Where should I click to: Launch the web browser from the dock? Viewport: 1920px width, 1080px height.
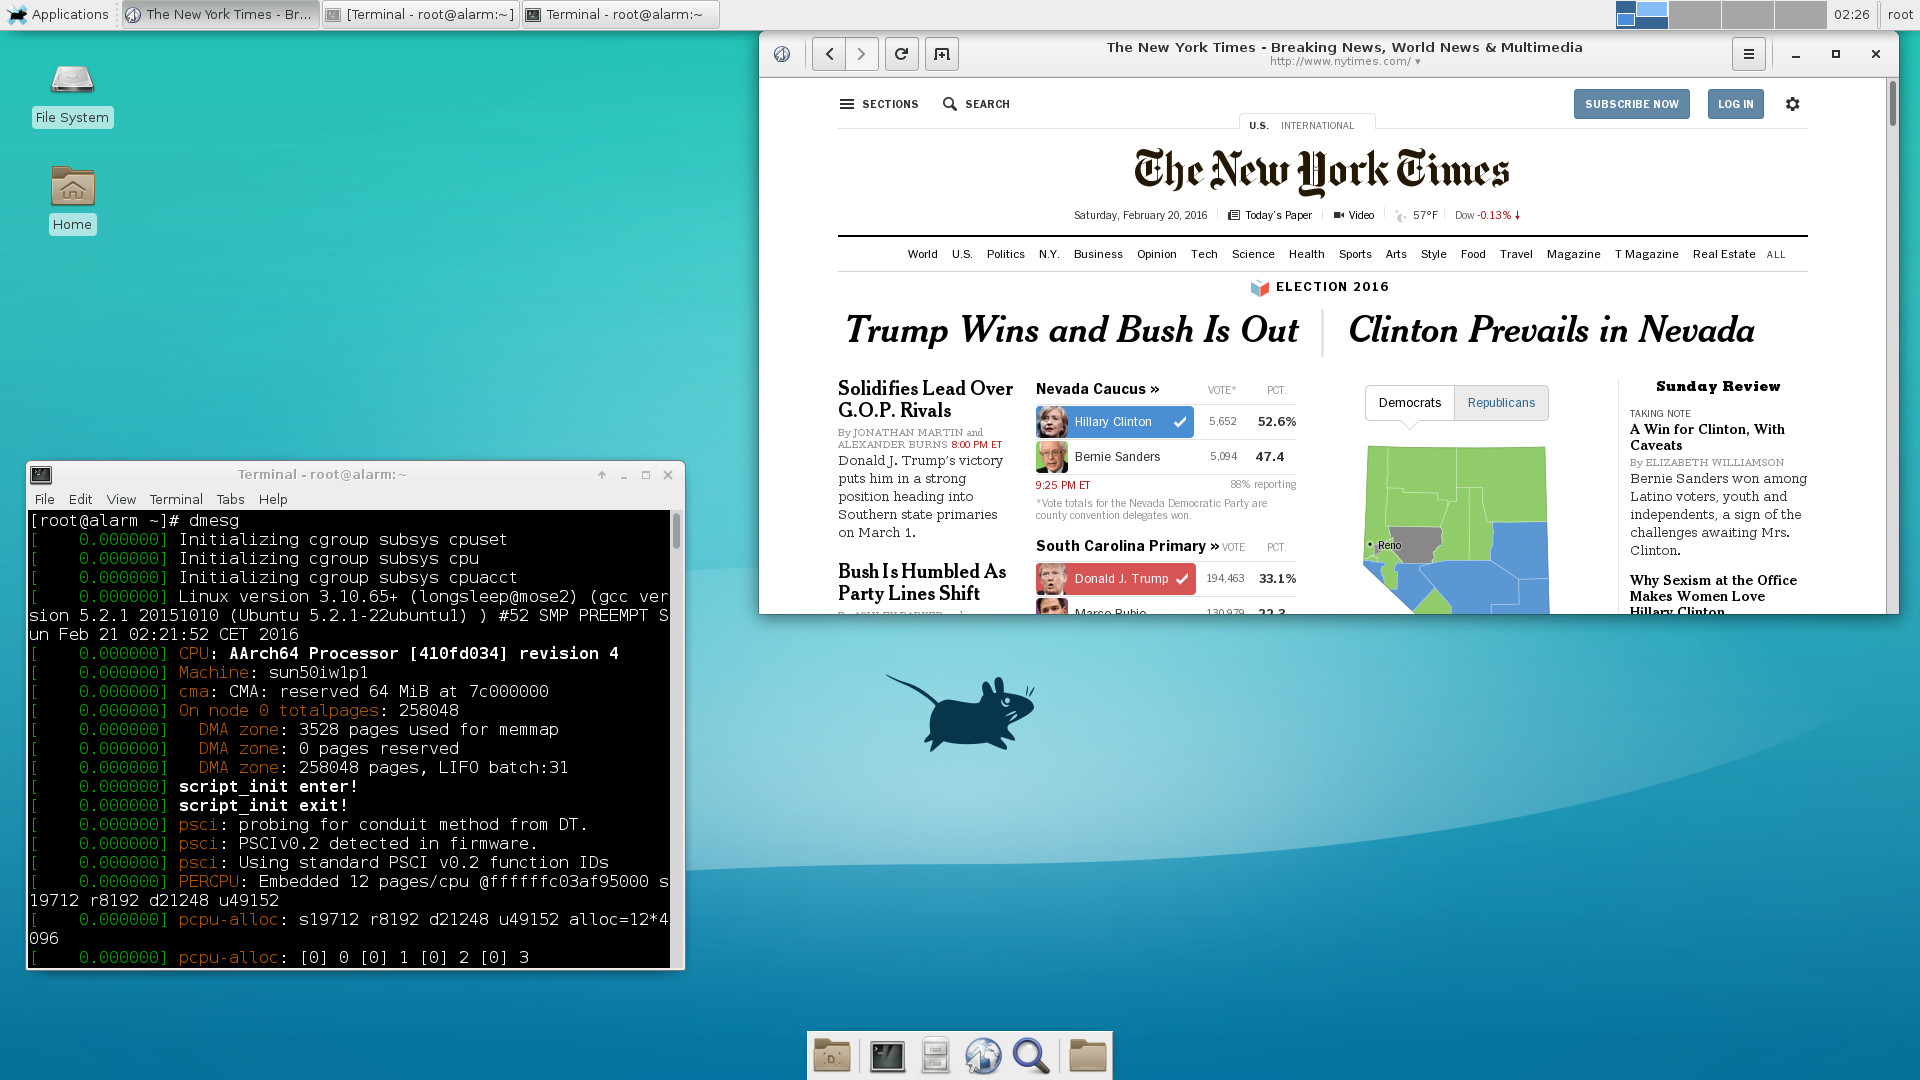[x=983, y=1056]
